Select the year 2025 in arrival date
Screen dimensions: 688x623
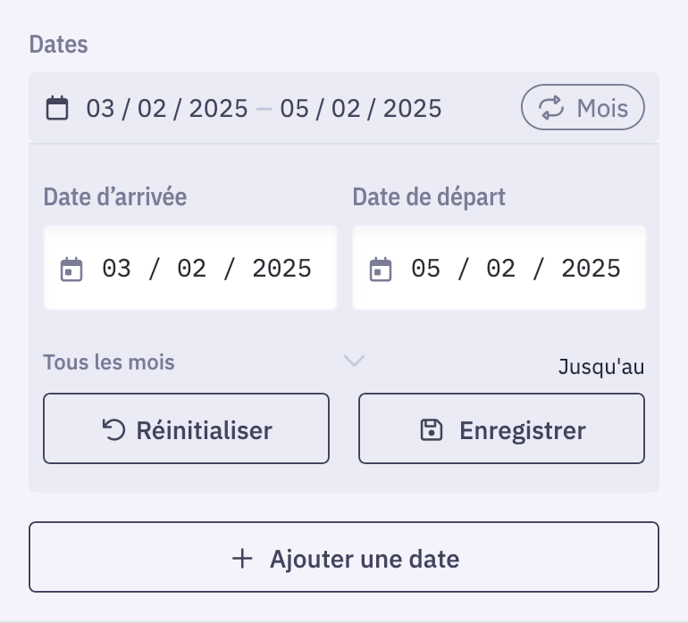coord(282,269)
